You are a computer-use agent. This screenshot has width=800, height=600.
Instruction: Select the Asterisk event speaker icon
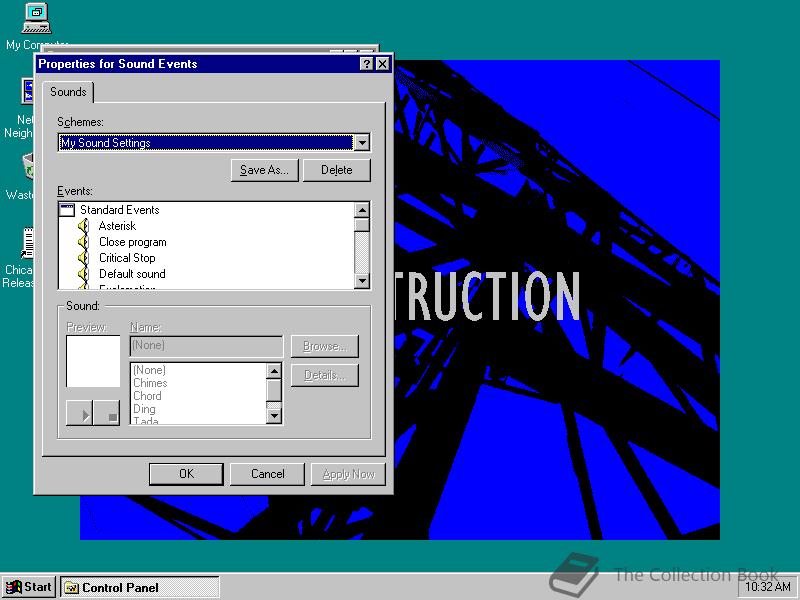coord(83,226)
